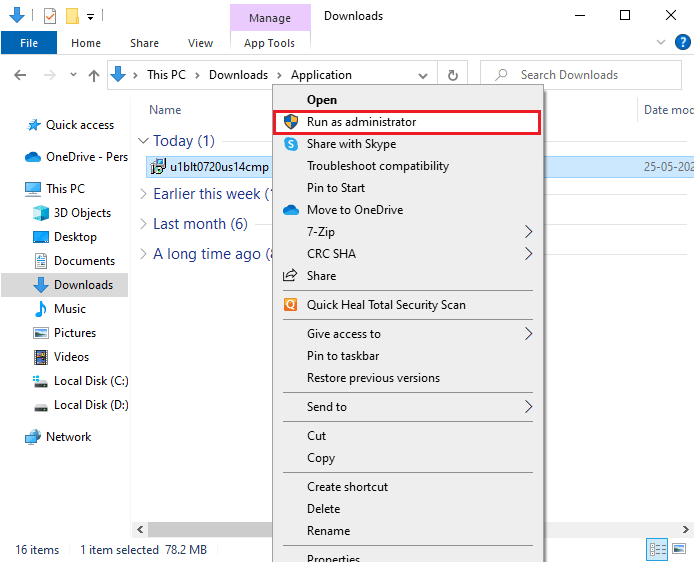695x562 pixels.
Task: Select the u1blt0720us14cmp file
Action: 209,167
